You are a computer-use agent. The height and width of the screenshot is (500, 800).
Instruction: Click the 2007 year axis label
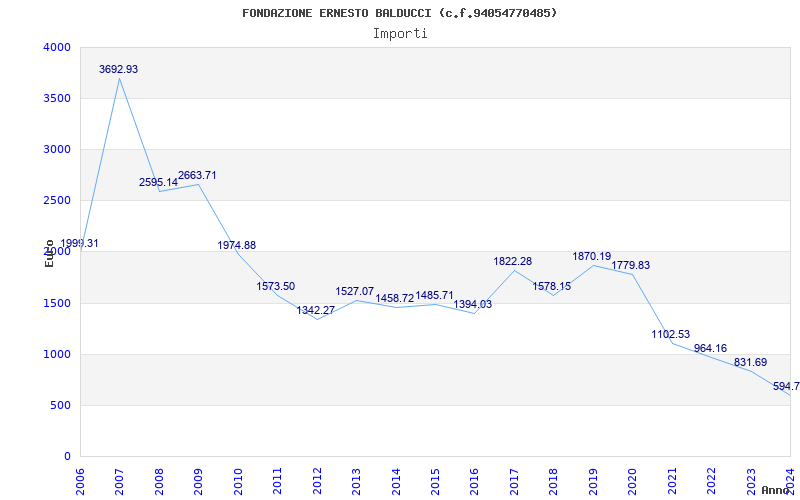119,481
